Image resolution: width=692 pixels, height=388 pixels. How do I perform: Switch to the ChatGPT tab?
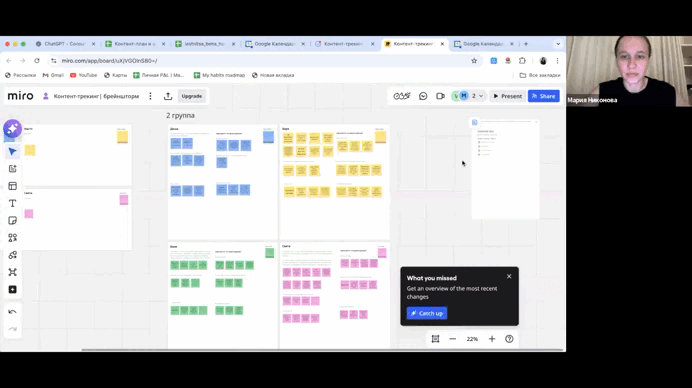pyautogui.click(x=65, y=44)
